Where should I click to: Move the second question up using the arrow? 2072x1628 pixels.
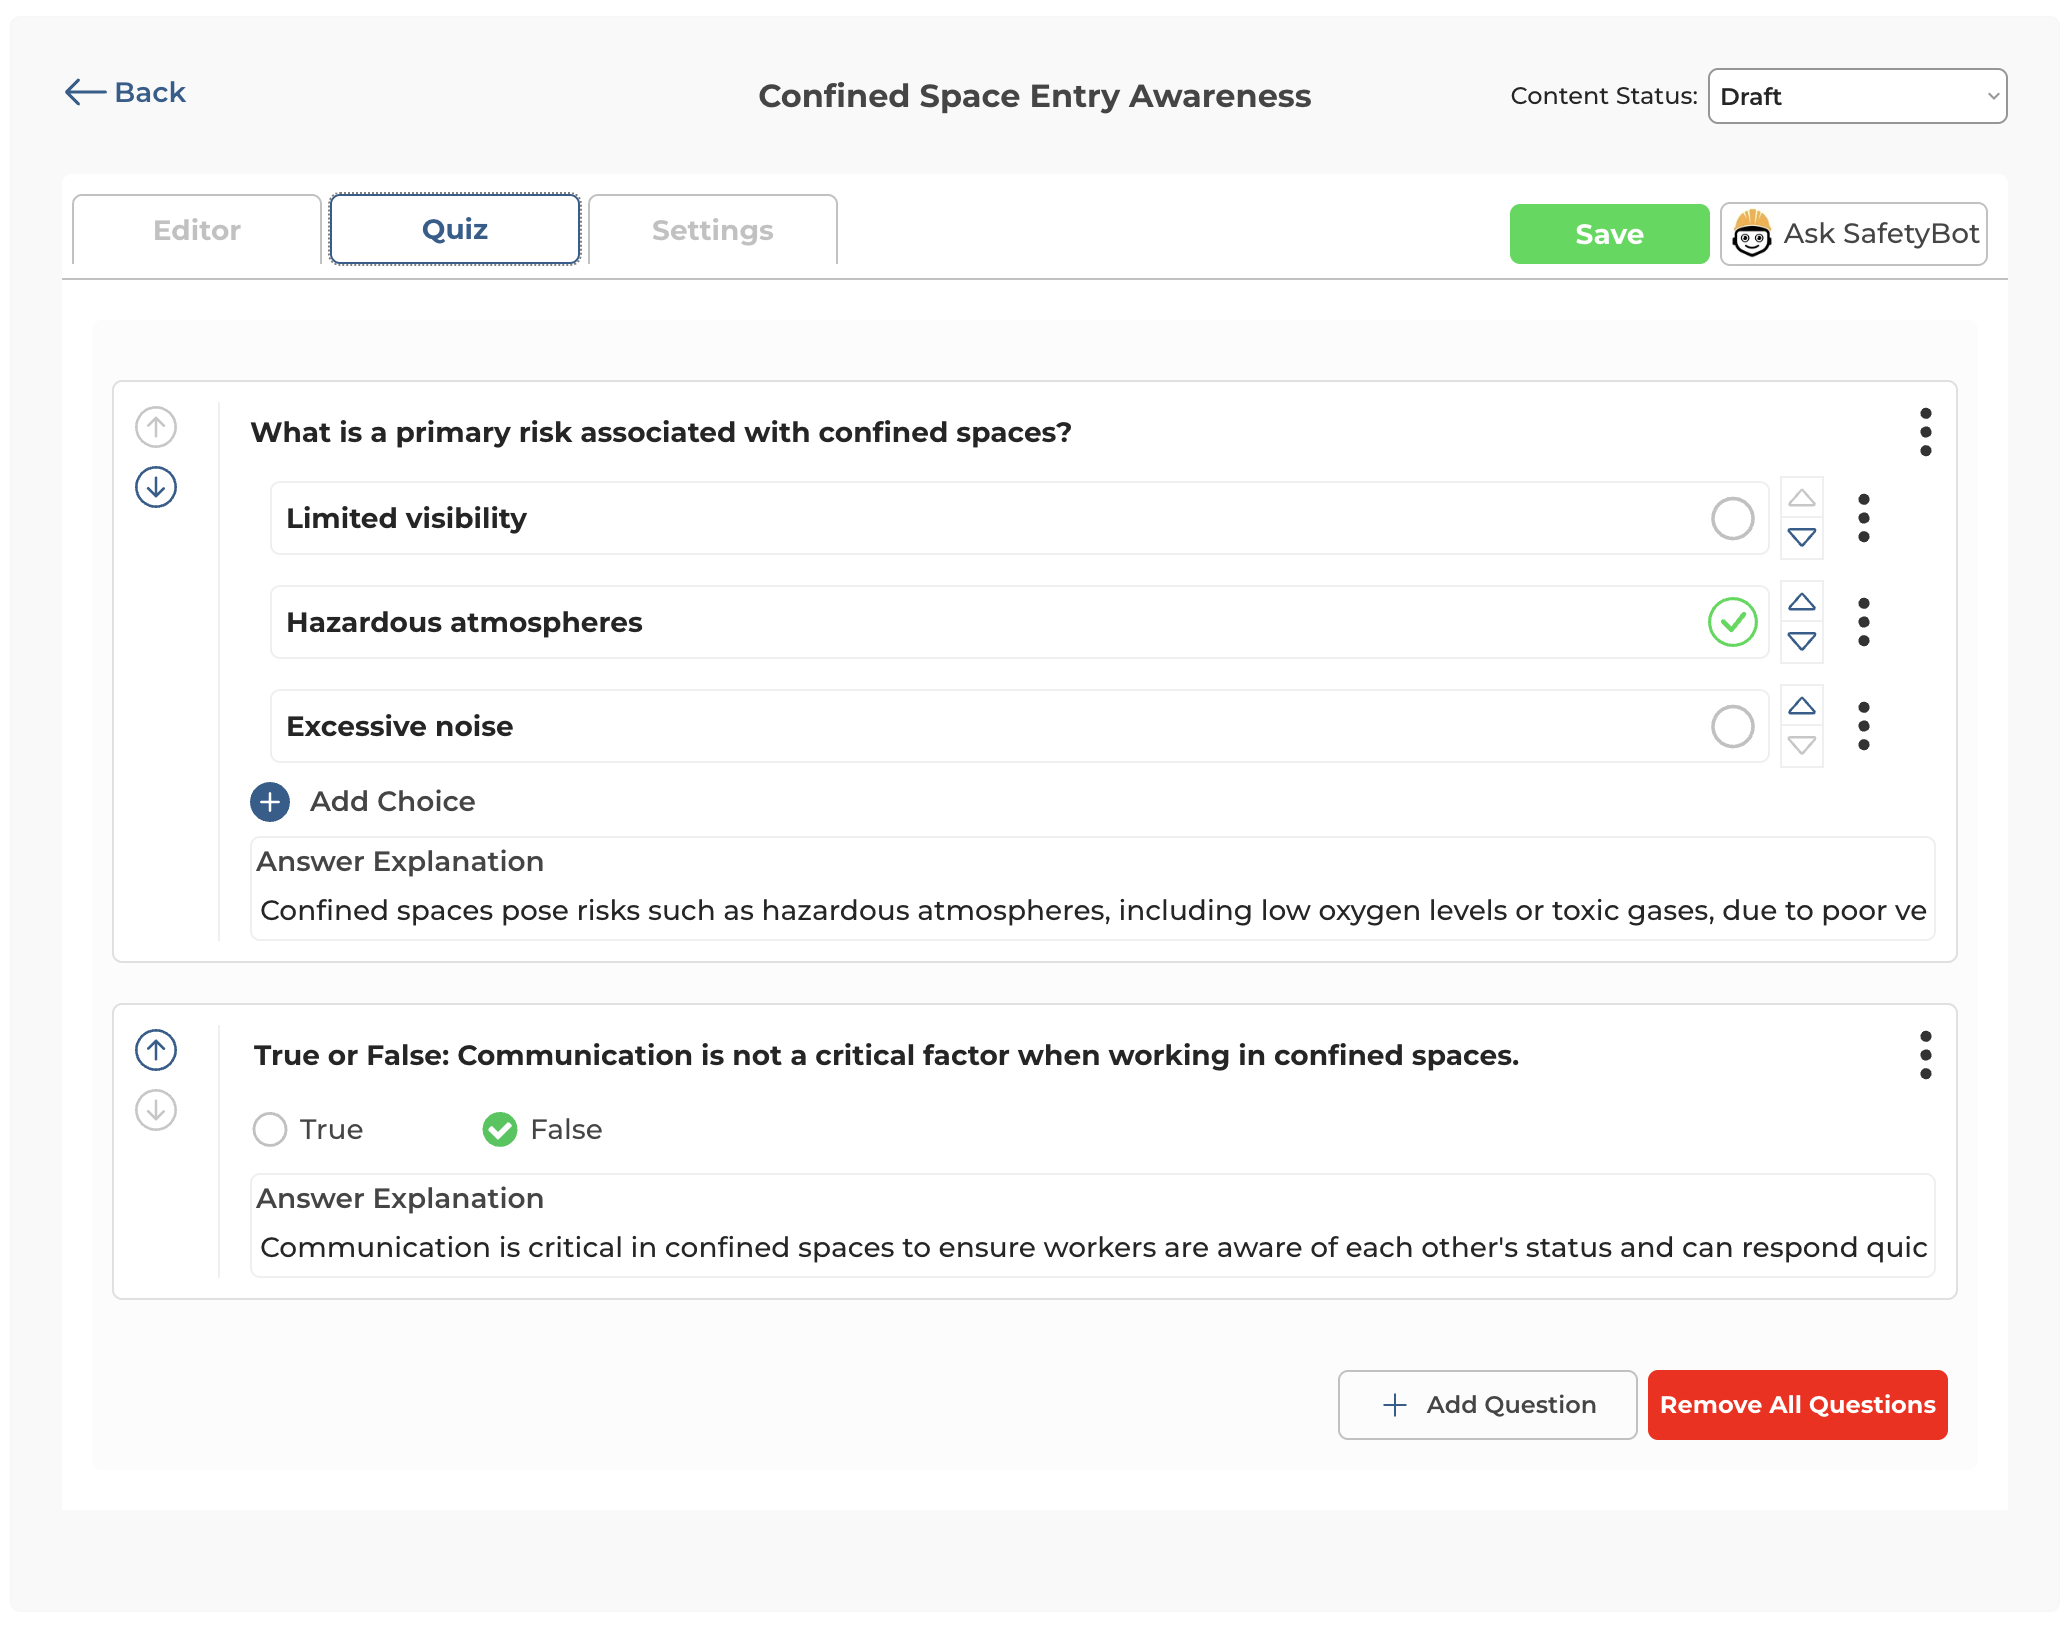click(155, 1051)
